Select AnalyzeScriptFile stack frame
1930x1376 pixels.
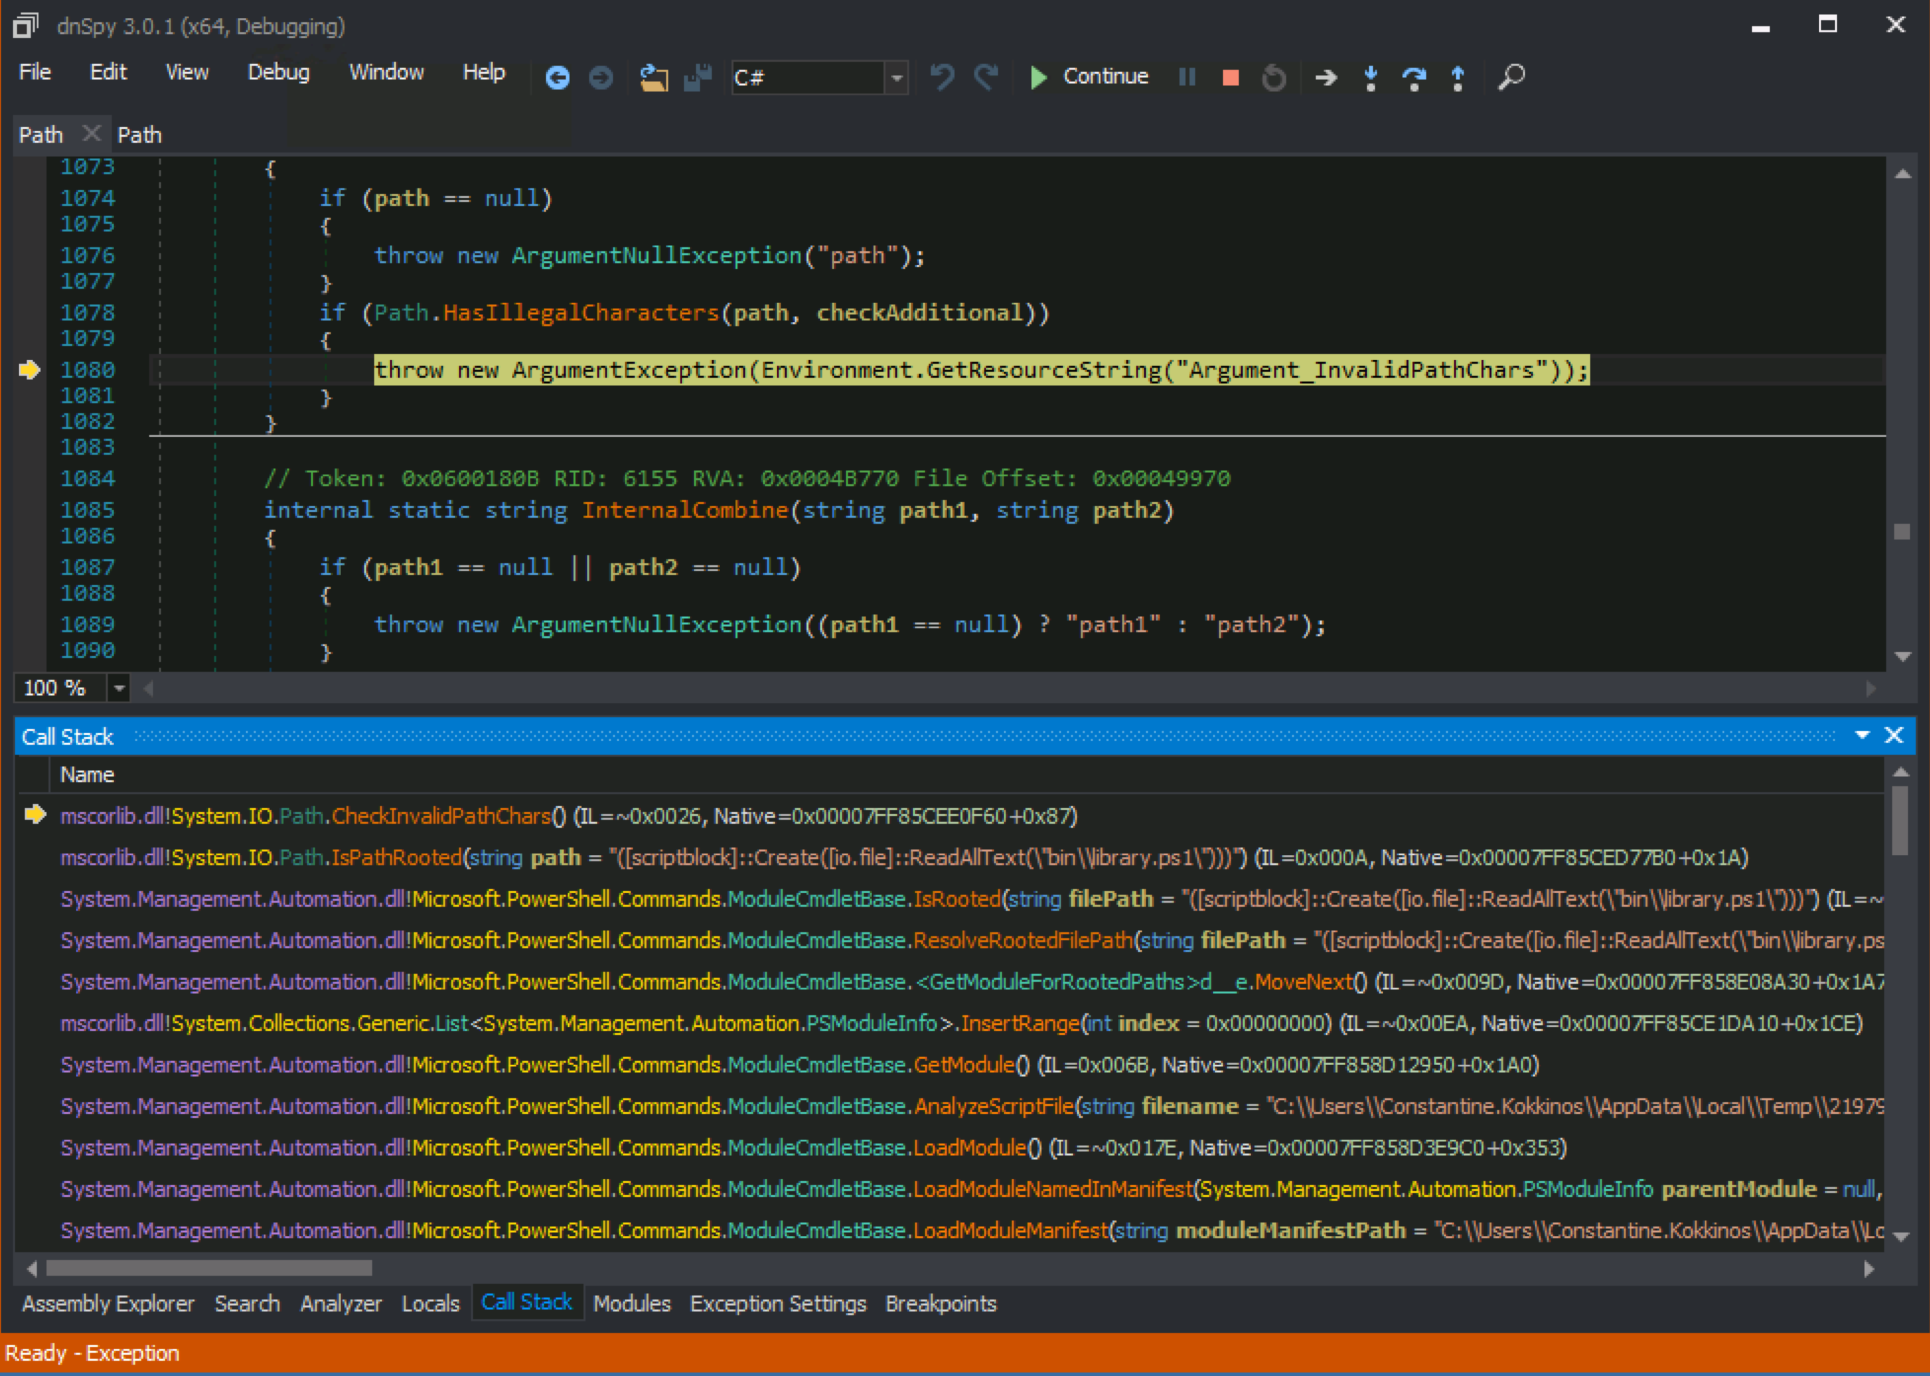(x=950, y=1107)
